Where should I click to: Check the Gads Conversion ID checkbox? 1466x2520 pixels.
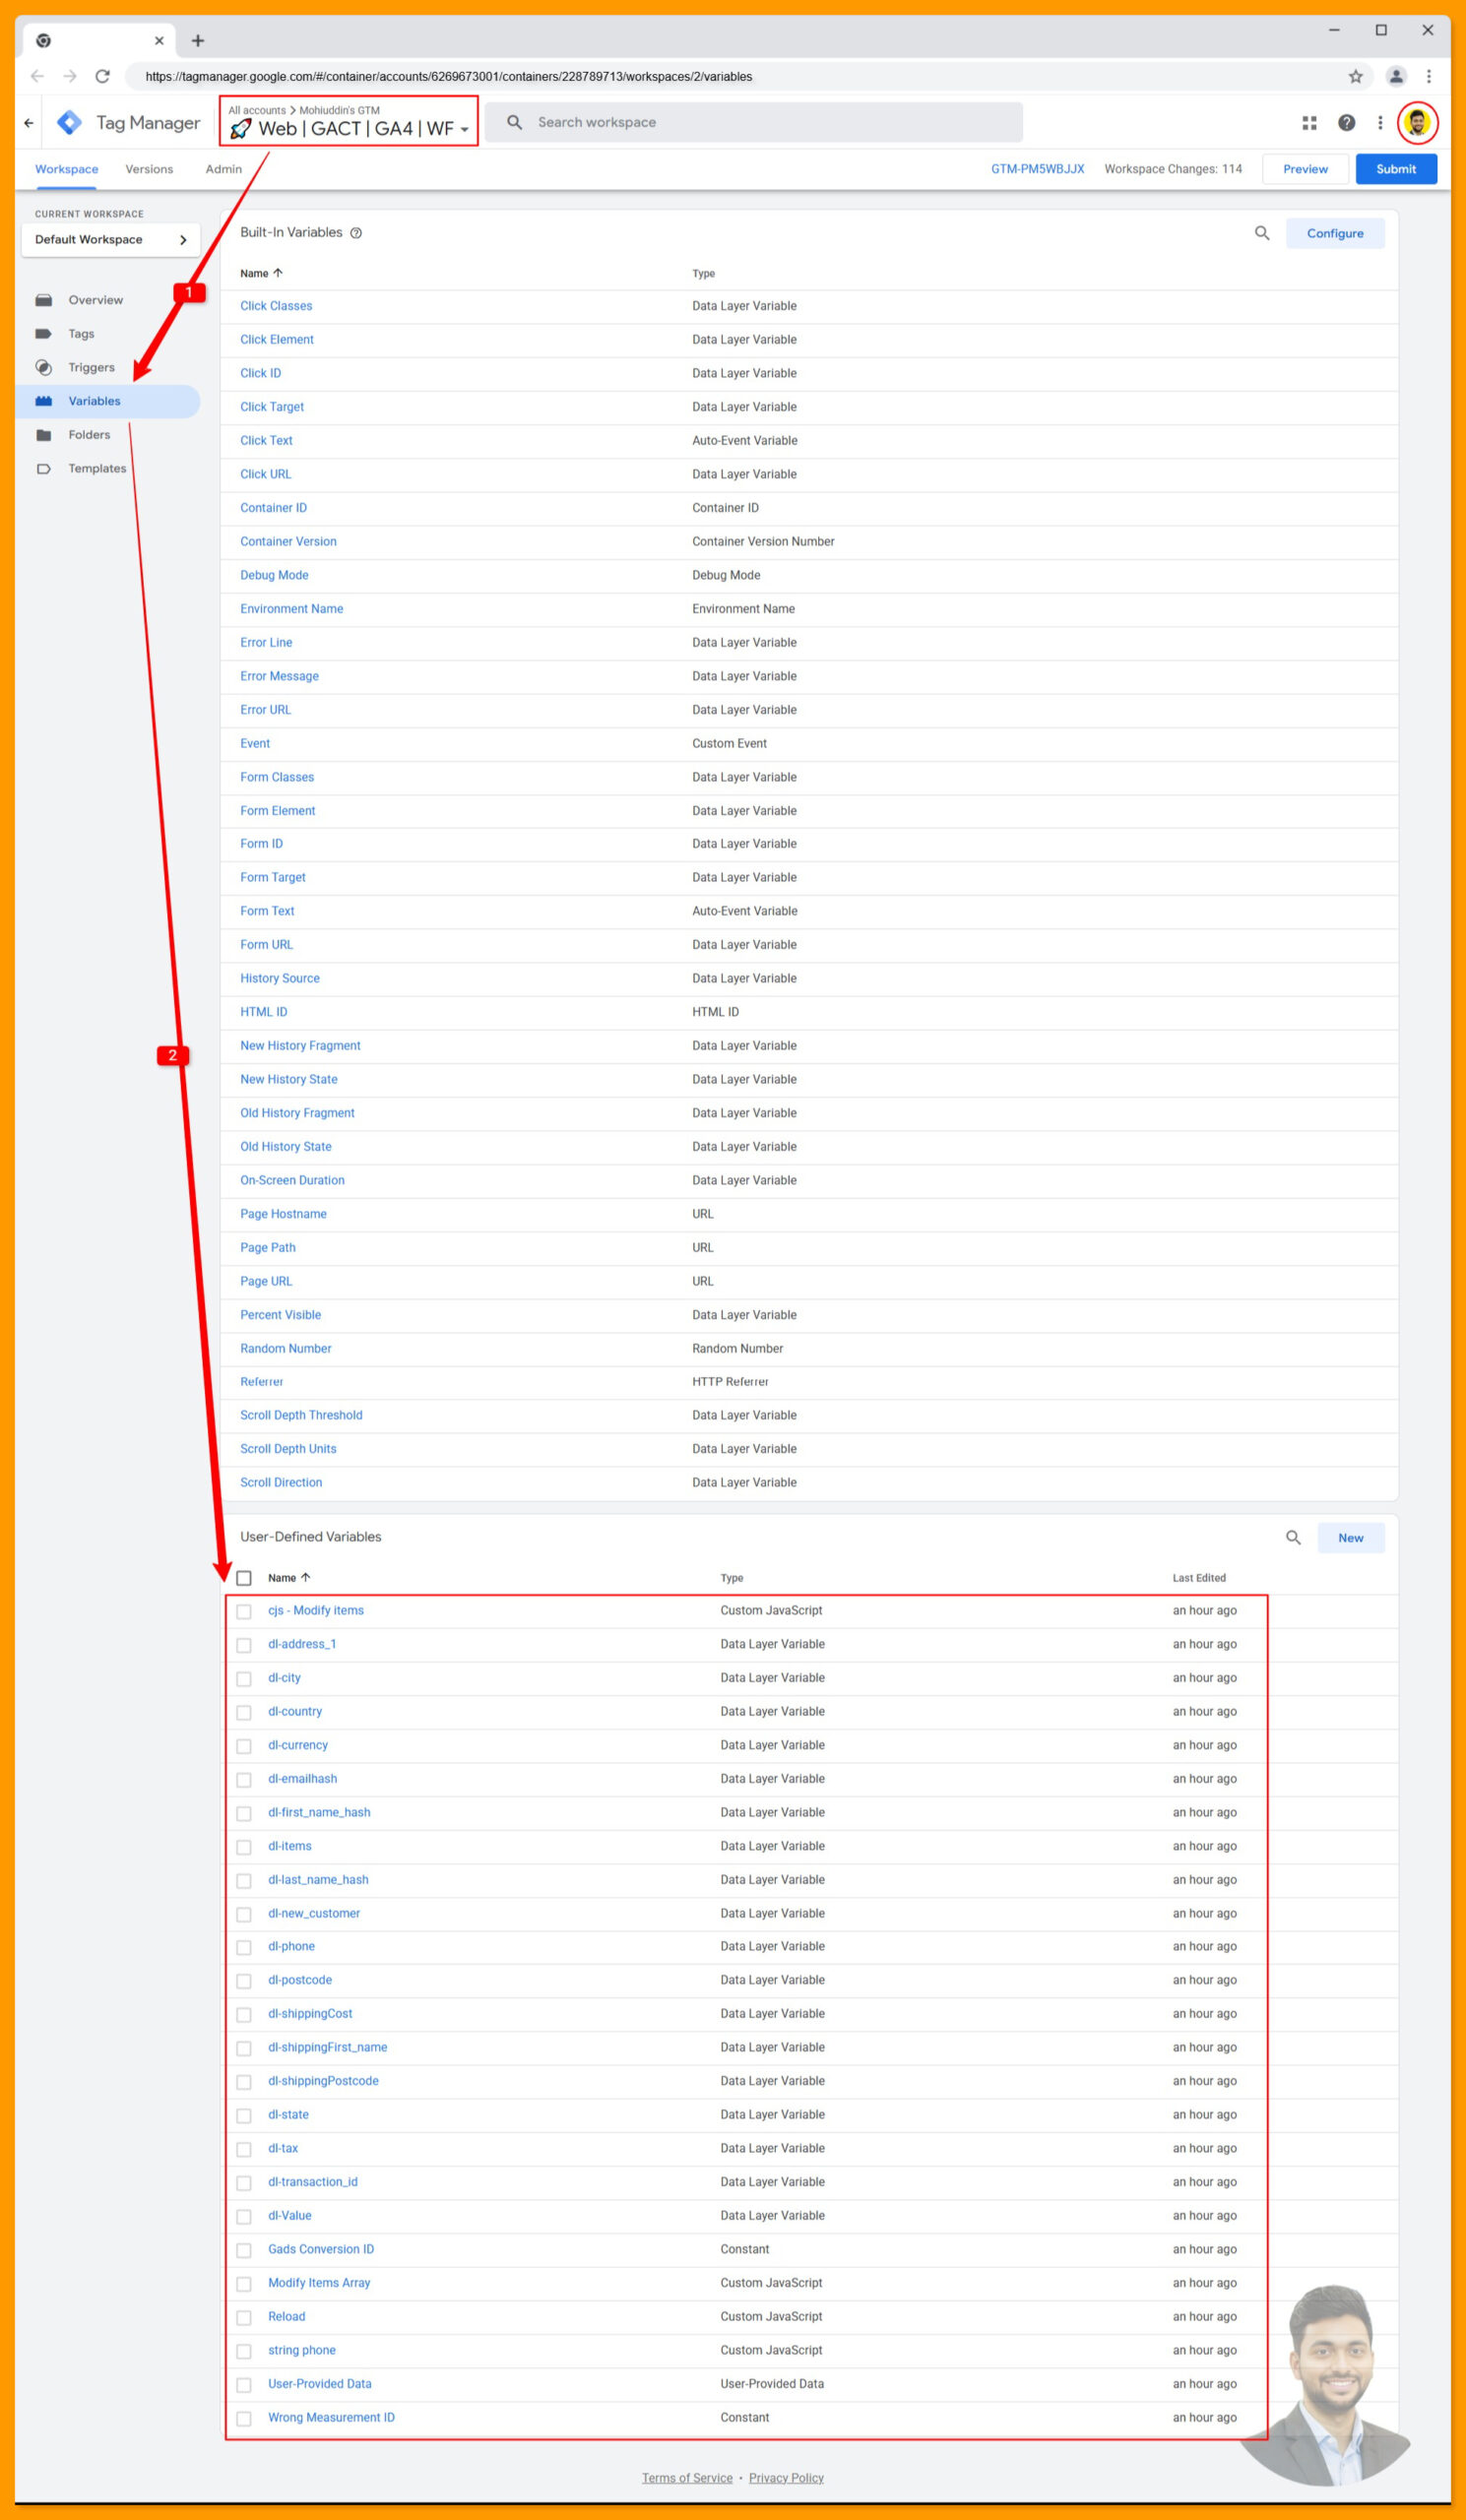[x=244, y=2251]
